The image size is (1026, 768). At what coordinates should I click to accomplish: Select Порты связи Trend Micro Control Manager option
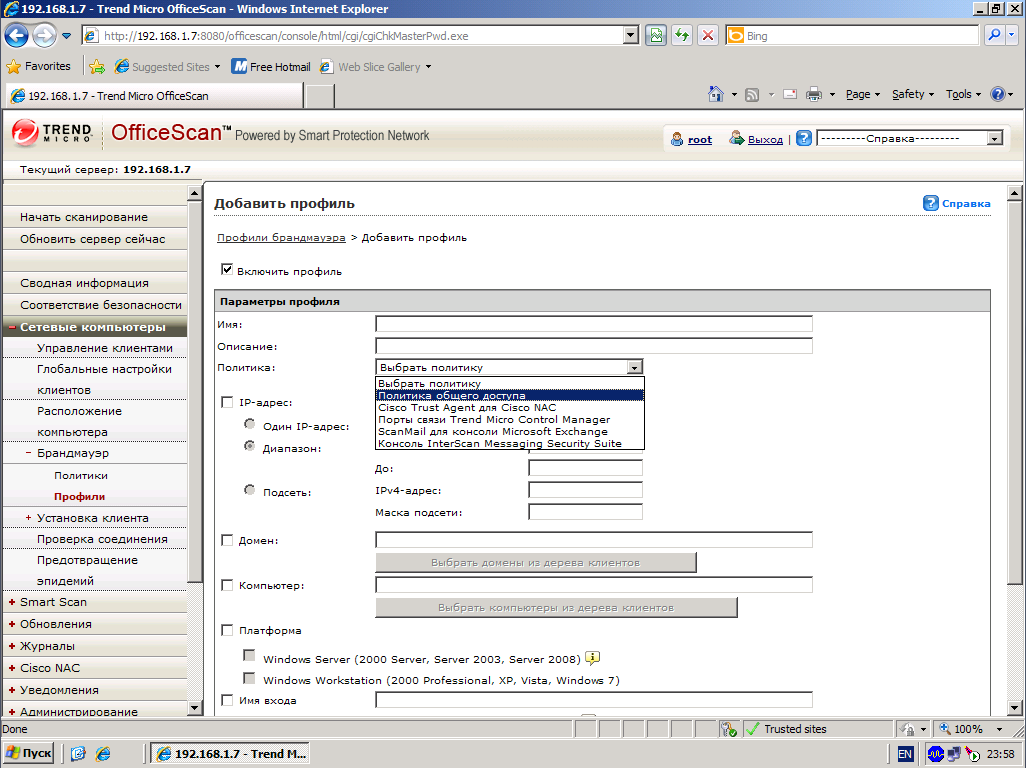coord(510,419)
